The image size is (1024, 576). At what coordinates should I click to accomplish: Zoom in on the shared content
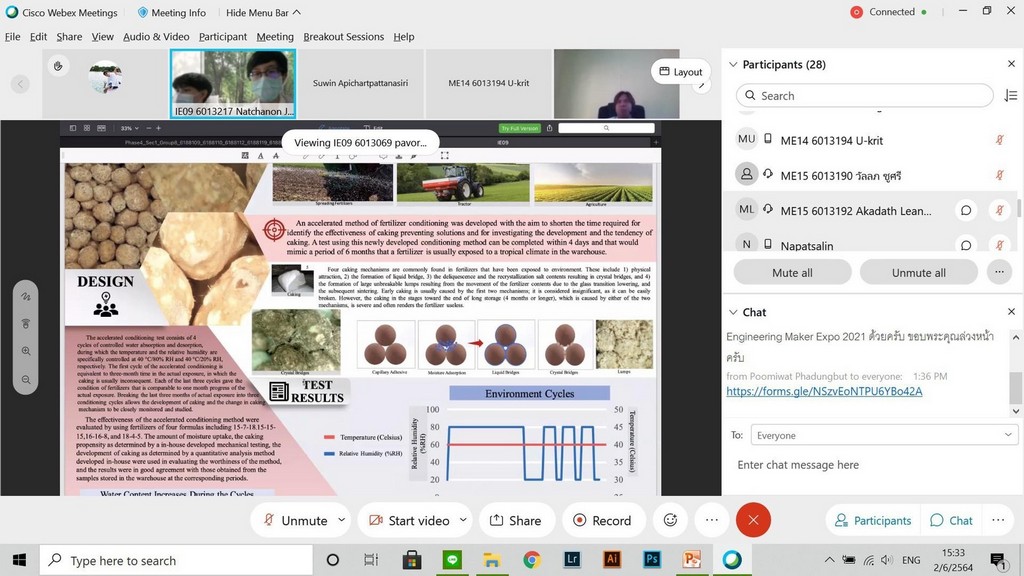tap(26, 352)
